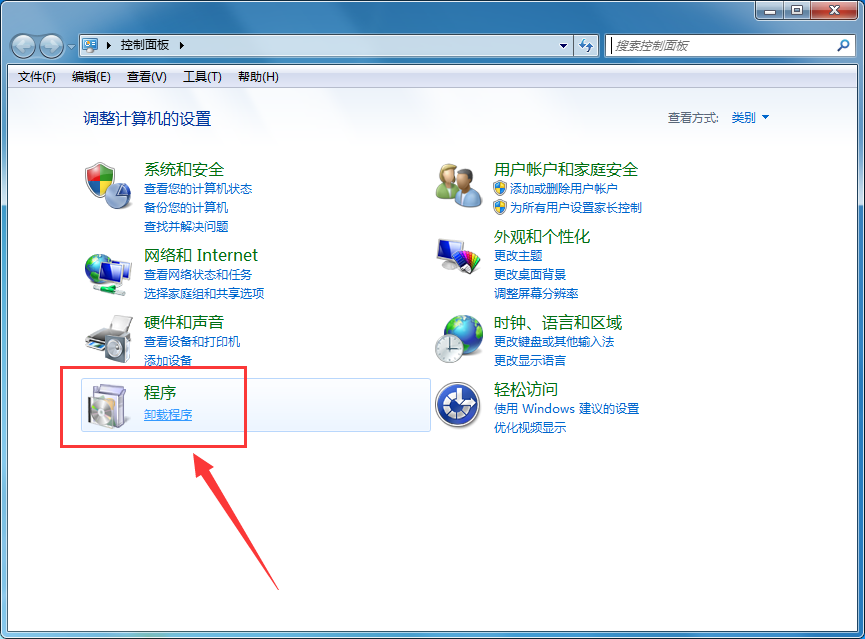Viewport: 865px width, 639px height.
Task: Click the User Accounts people icon
Action: point(458,185)
